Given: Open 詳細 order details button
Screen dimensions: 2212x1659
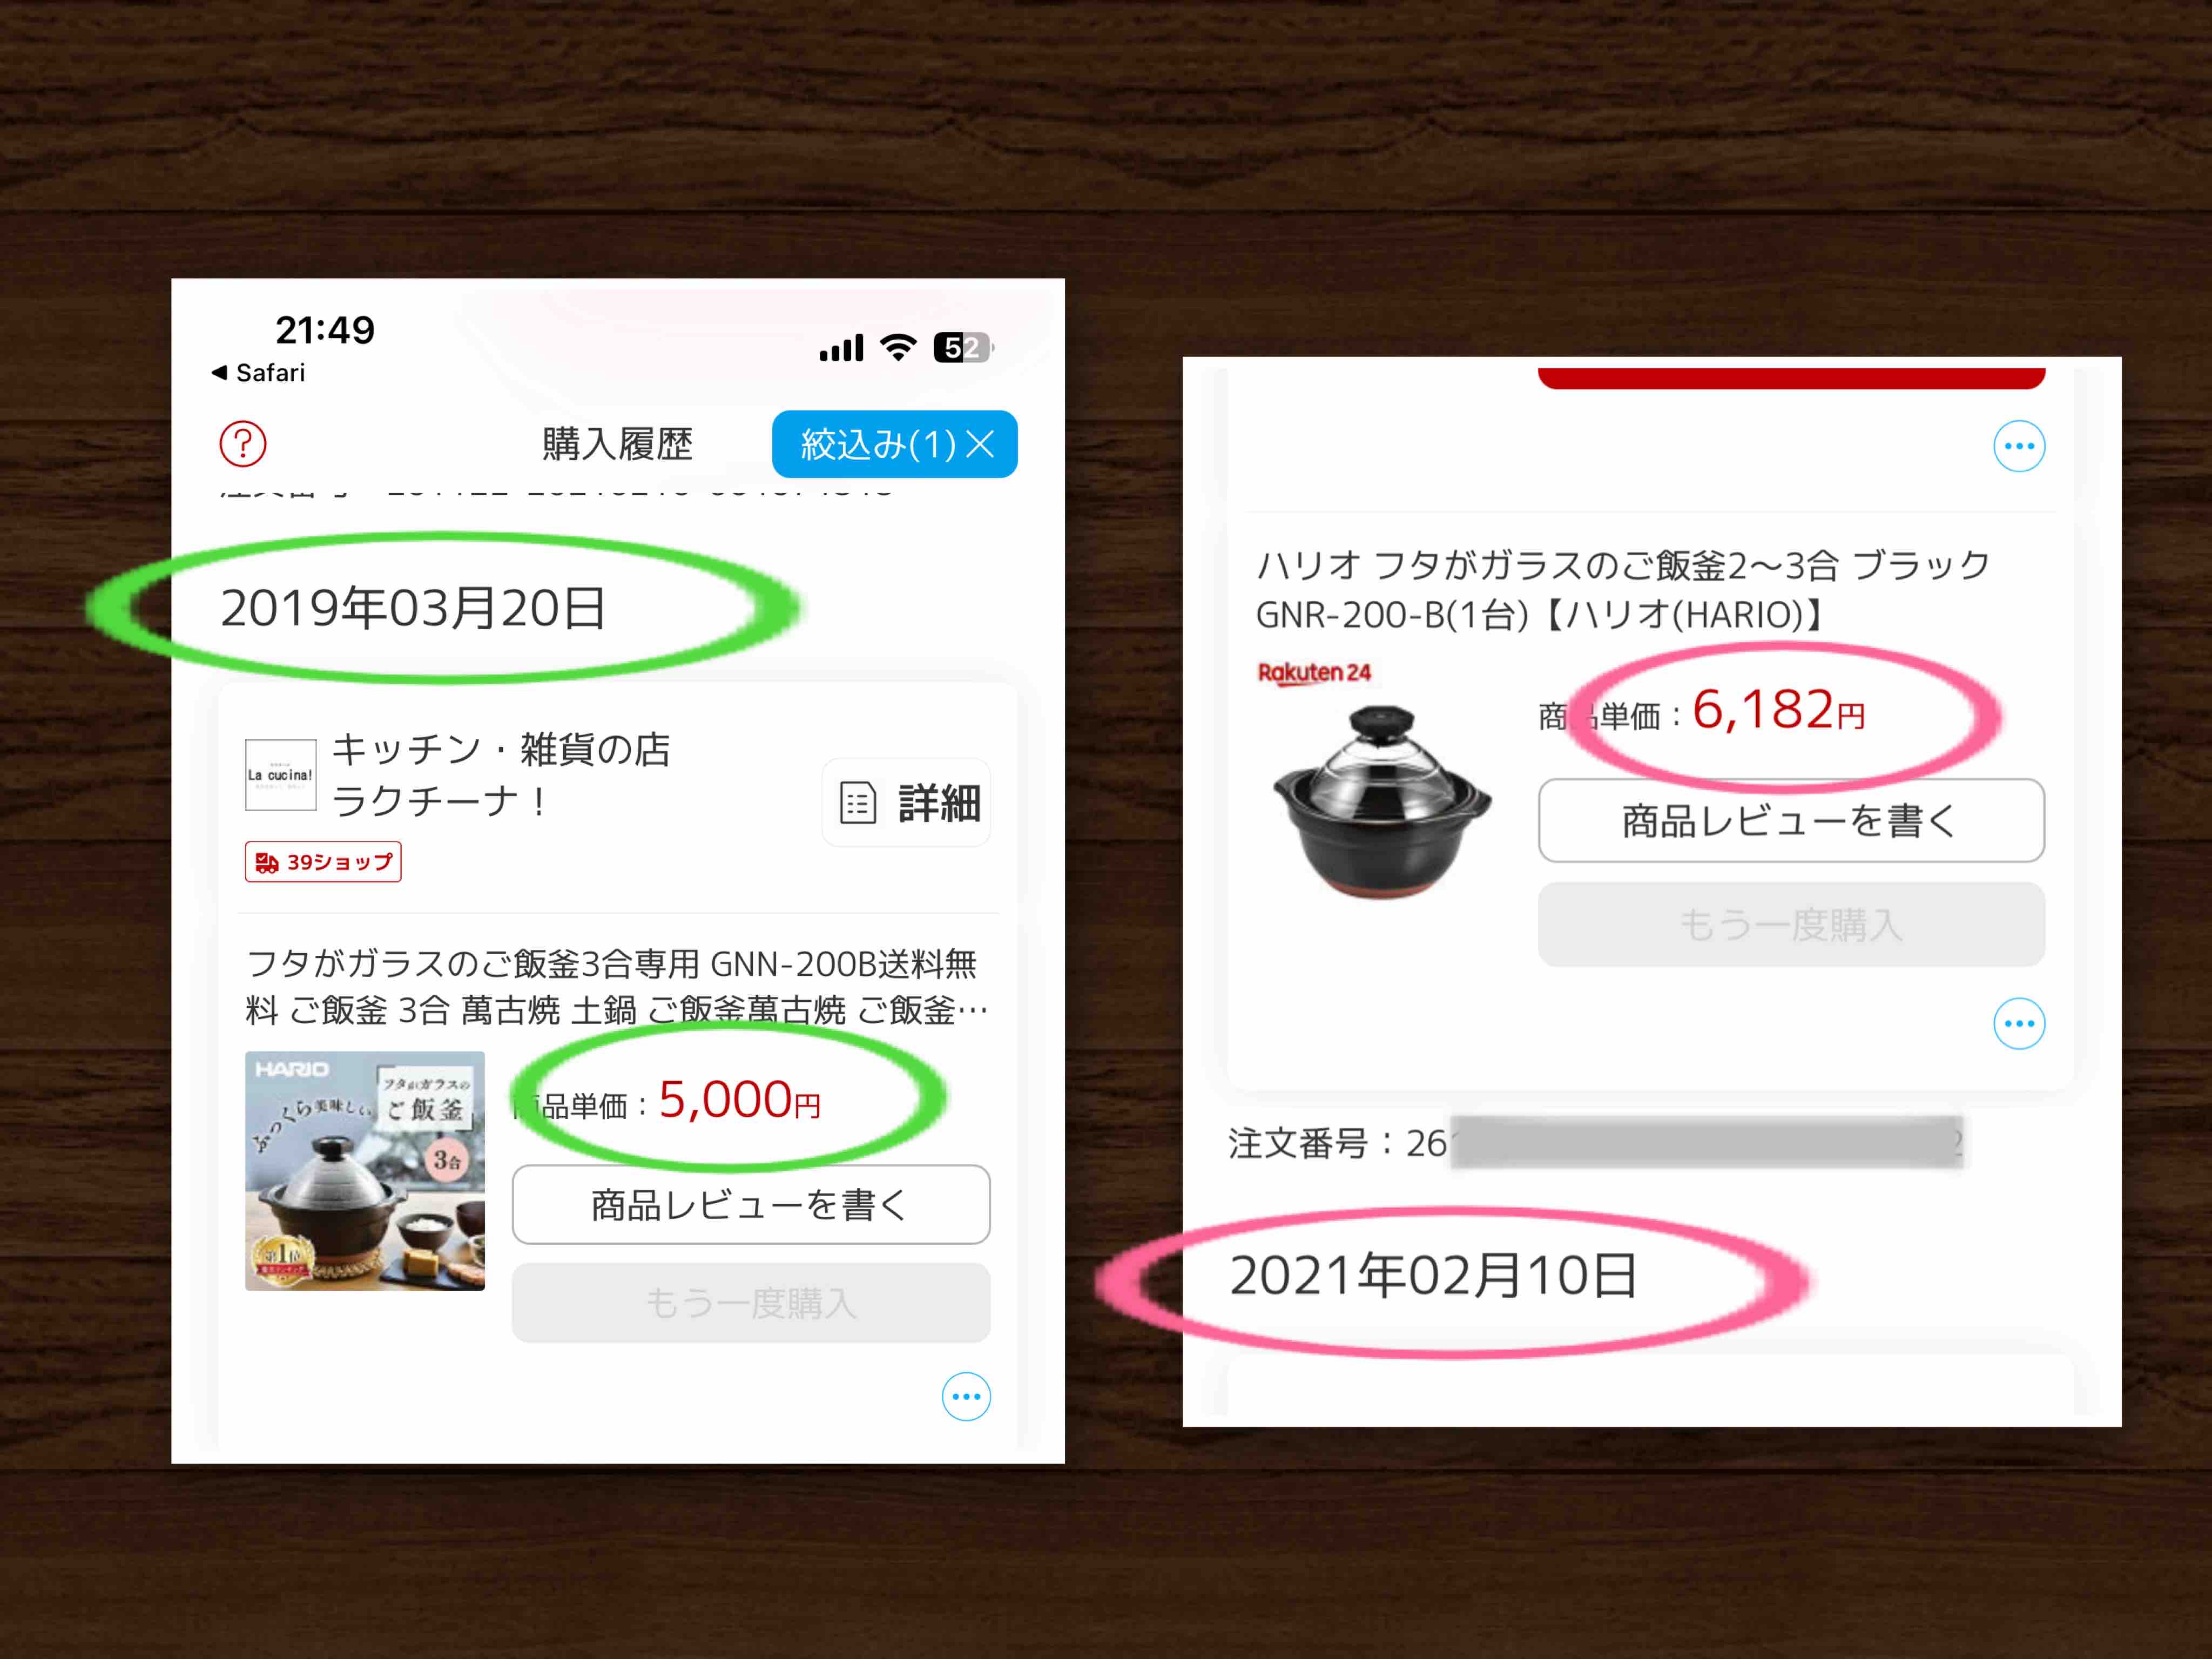Looking at the screenshot, I should coord(906,803).
